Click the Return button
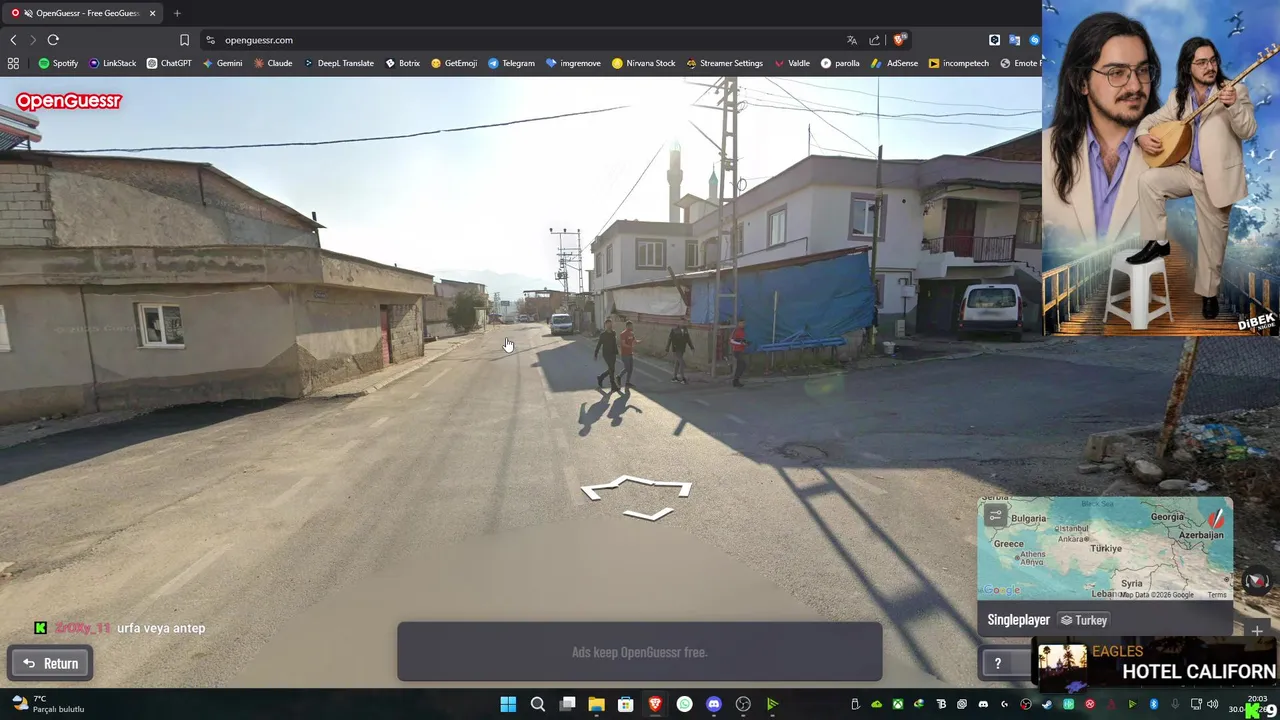The width and height of the screenshot is (1280, 720). click(x=50, y=663)
